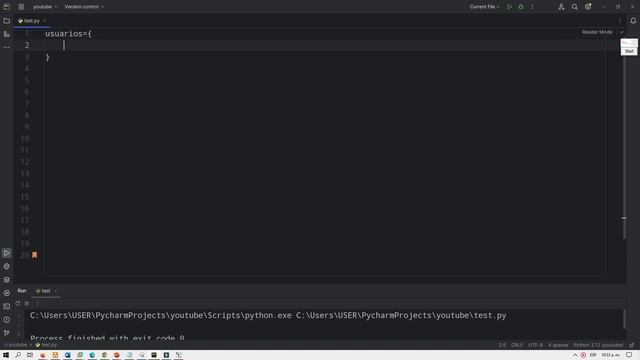Open Code With Me collaboration icon

click(561, 7)
